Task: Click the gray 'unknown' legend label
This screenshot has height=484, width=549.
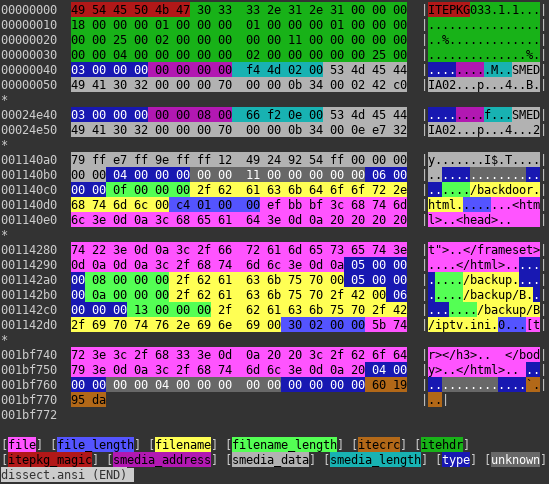Action: tap(515, 460)
